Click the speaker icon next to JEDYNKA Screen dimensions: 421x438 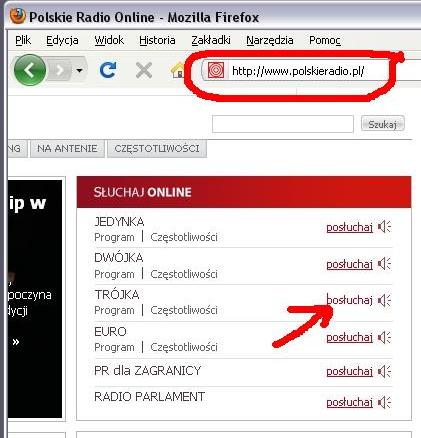click(384, 227)
